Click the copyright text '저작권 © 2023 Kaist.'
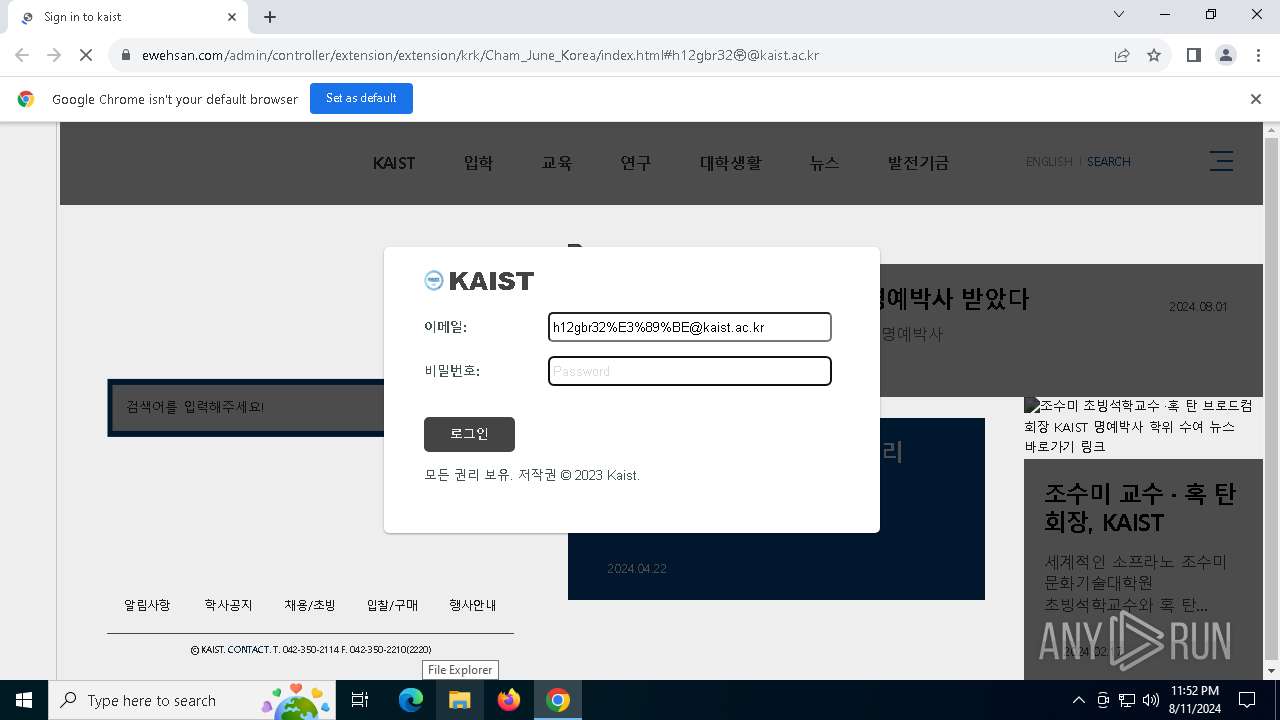The height and width of the screenshot is (720, 1280). click(x=579, y=475)
